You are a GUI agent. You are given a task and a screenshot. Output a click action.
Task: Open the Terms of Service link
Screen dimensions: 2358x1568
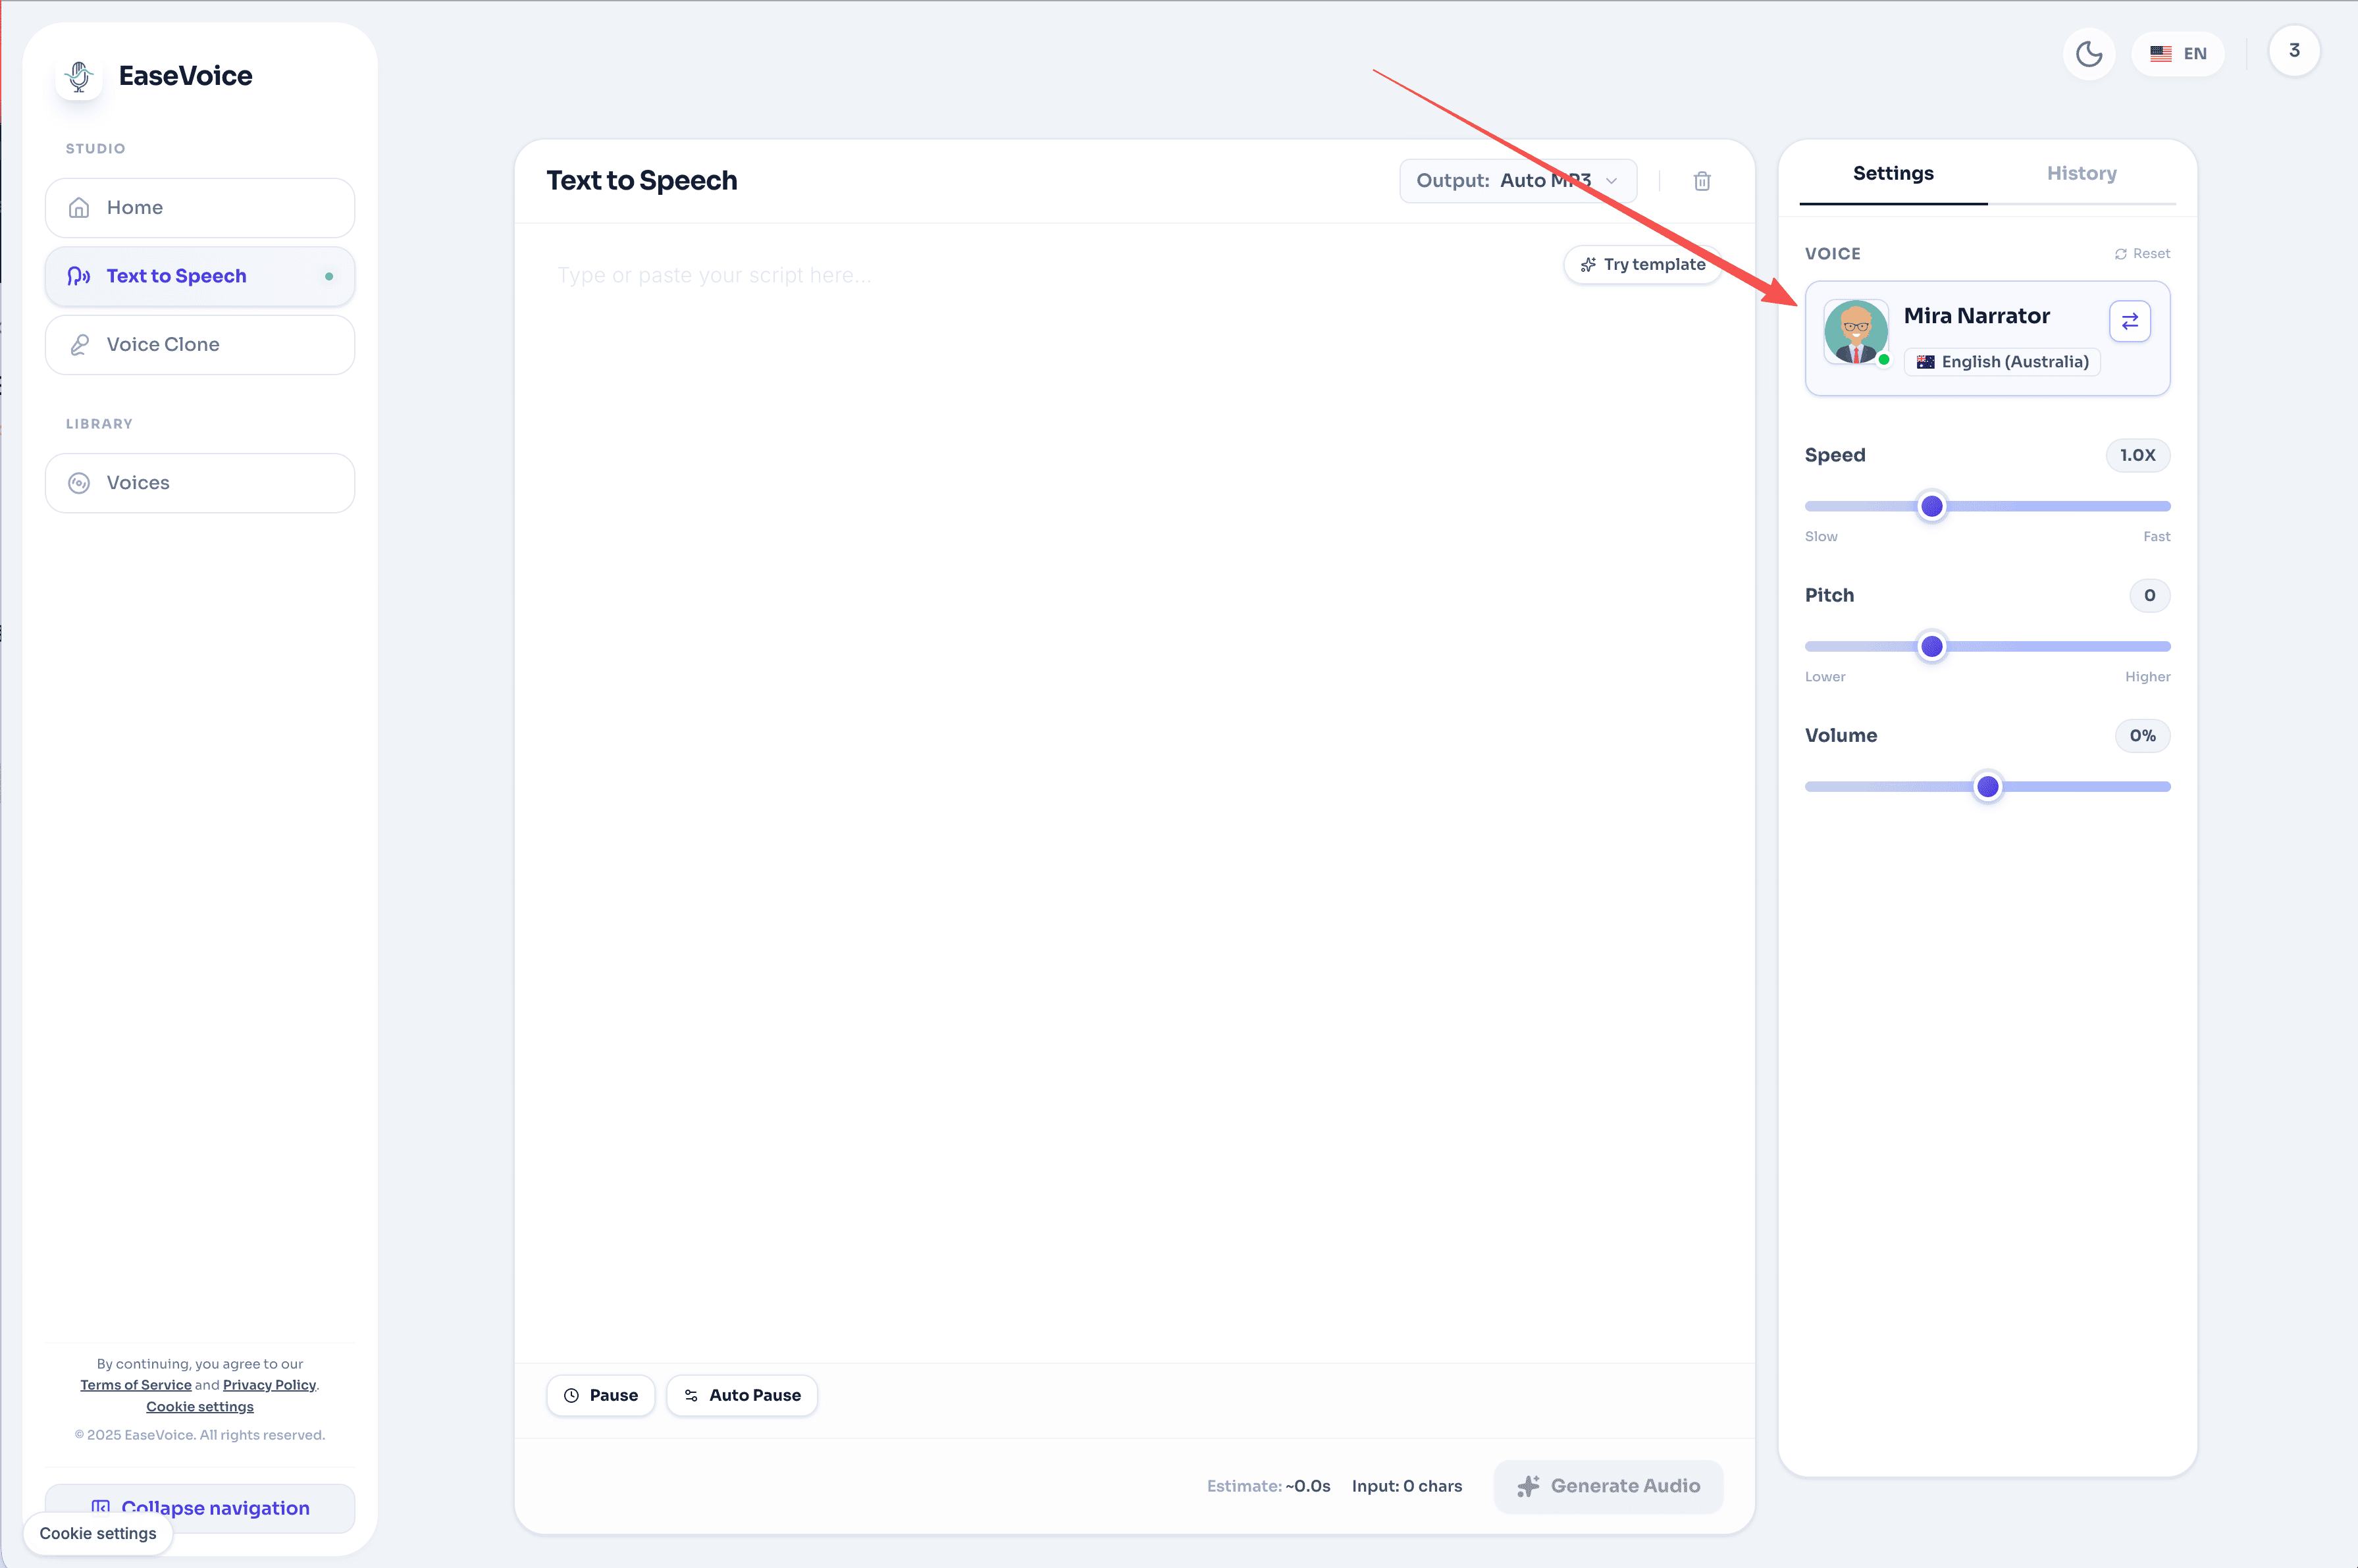pos(135,1385)
